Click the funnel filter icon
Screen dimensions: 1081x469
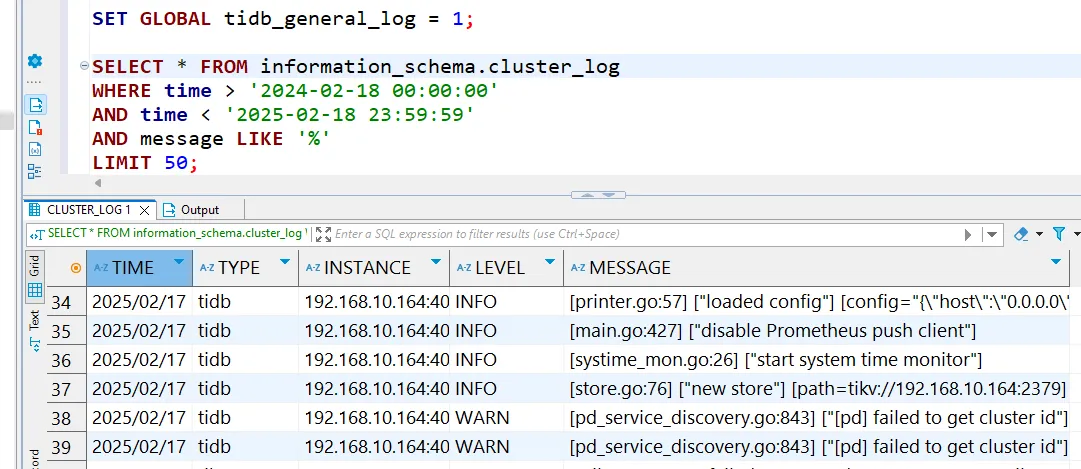coord(1059,234)
